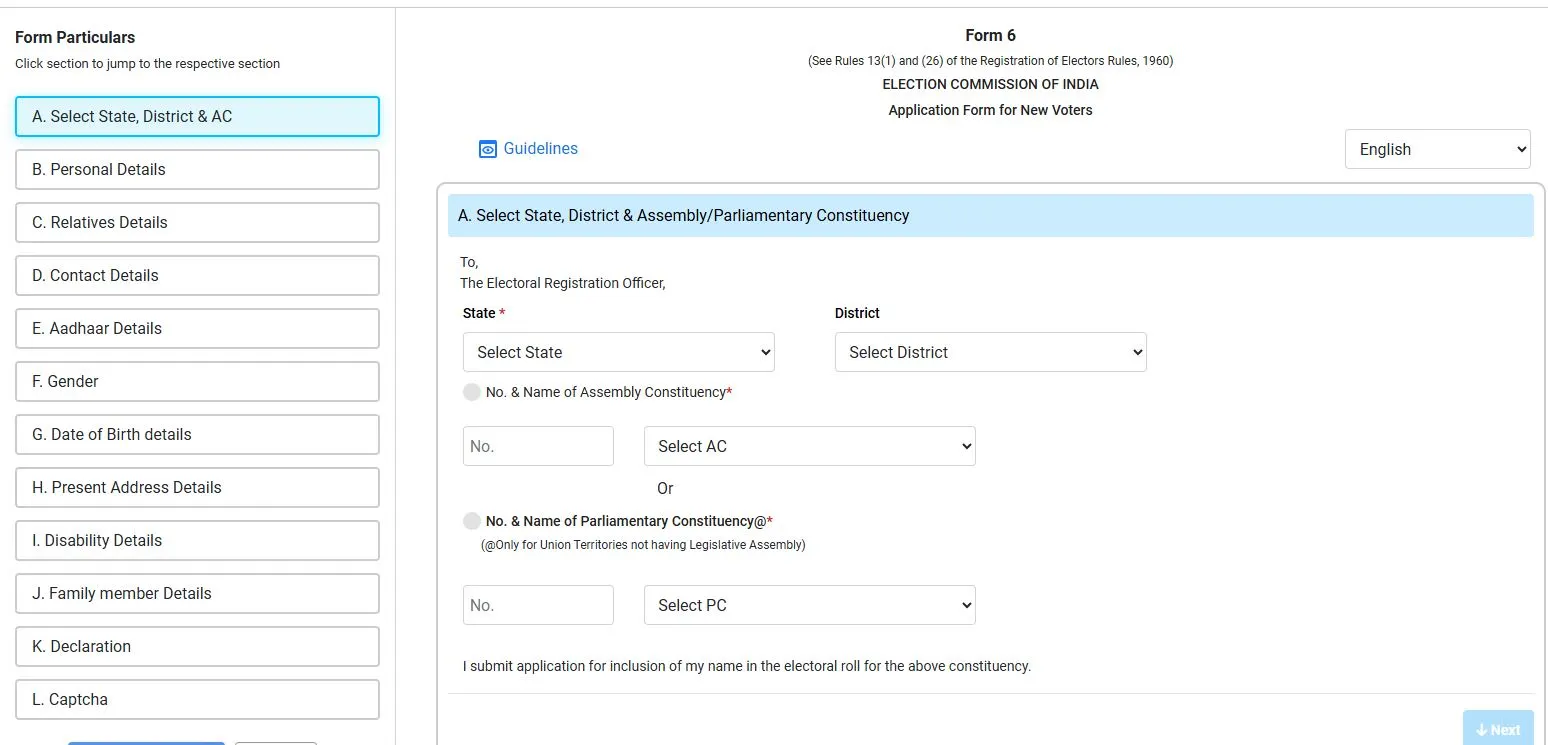The width and height of the screenshot is (1548, 745).
Task: Go to F. Gender section
Action: click(x=197, y=381)
